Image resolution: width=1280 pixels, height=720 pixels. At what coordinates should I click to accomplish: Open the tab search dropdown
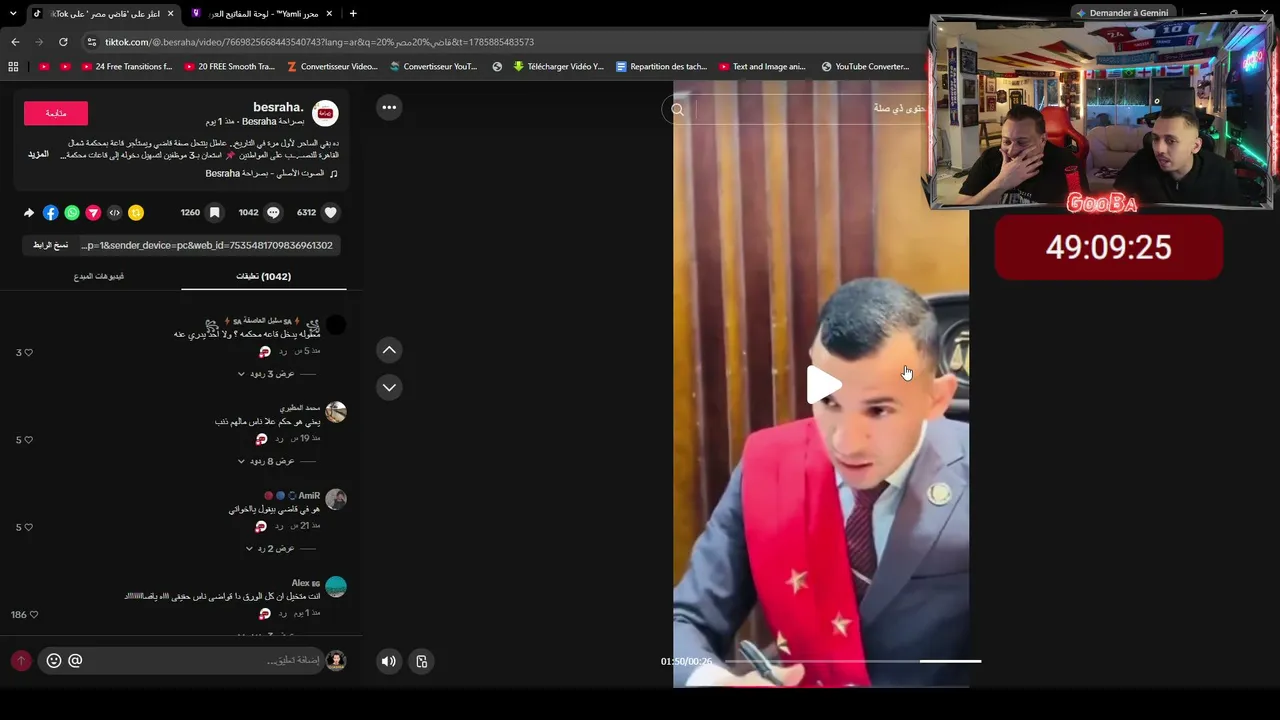pyautogui.click(x=13, y=13)
